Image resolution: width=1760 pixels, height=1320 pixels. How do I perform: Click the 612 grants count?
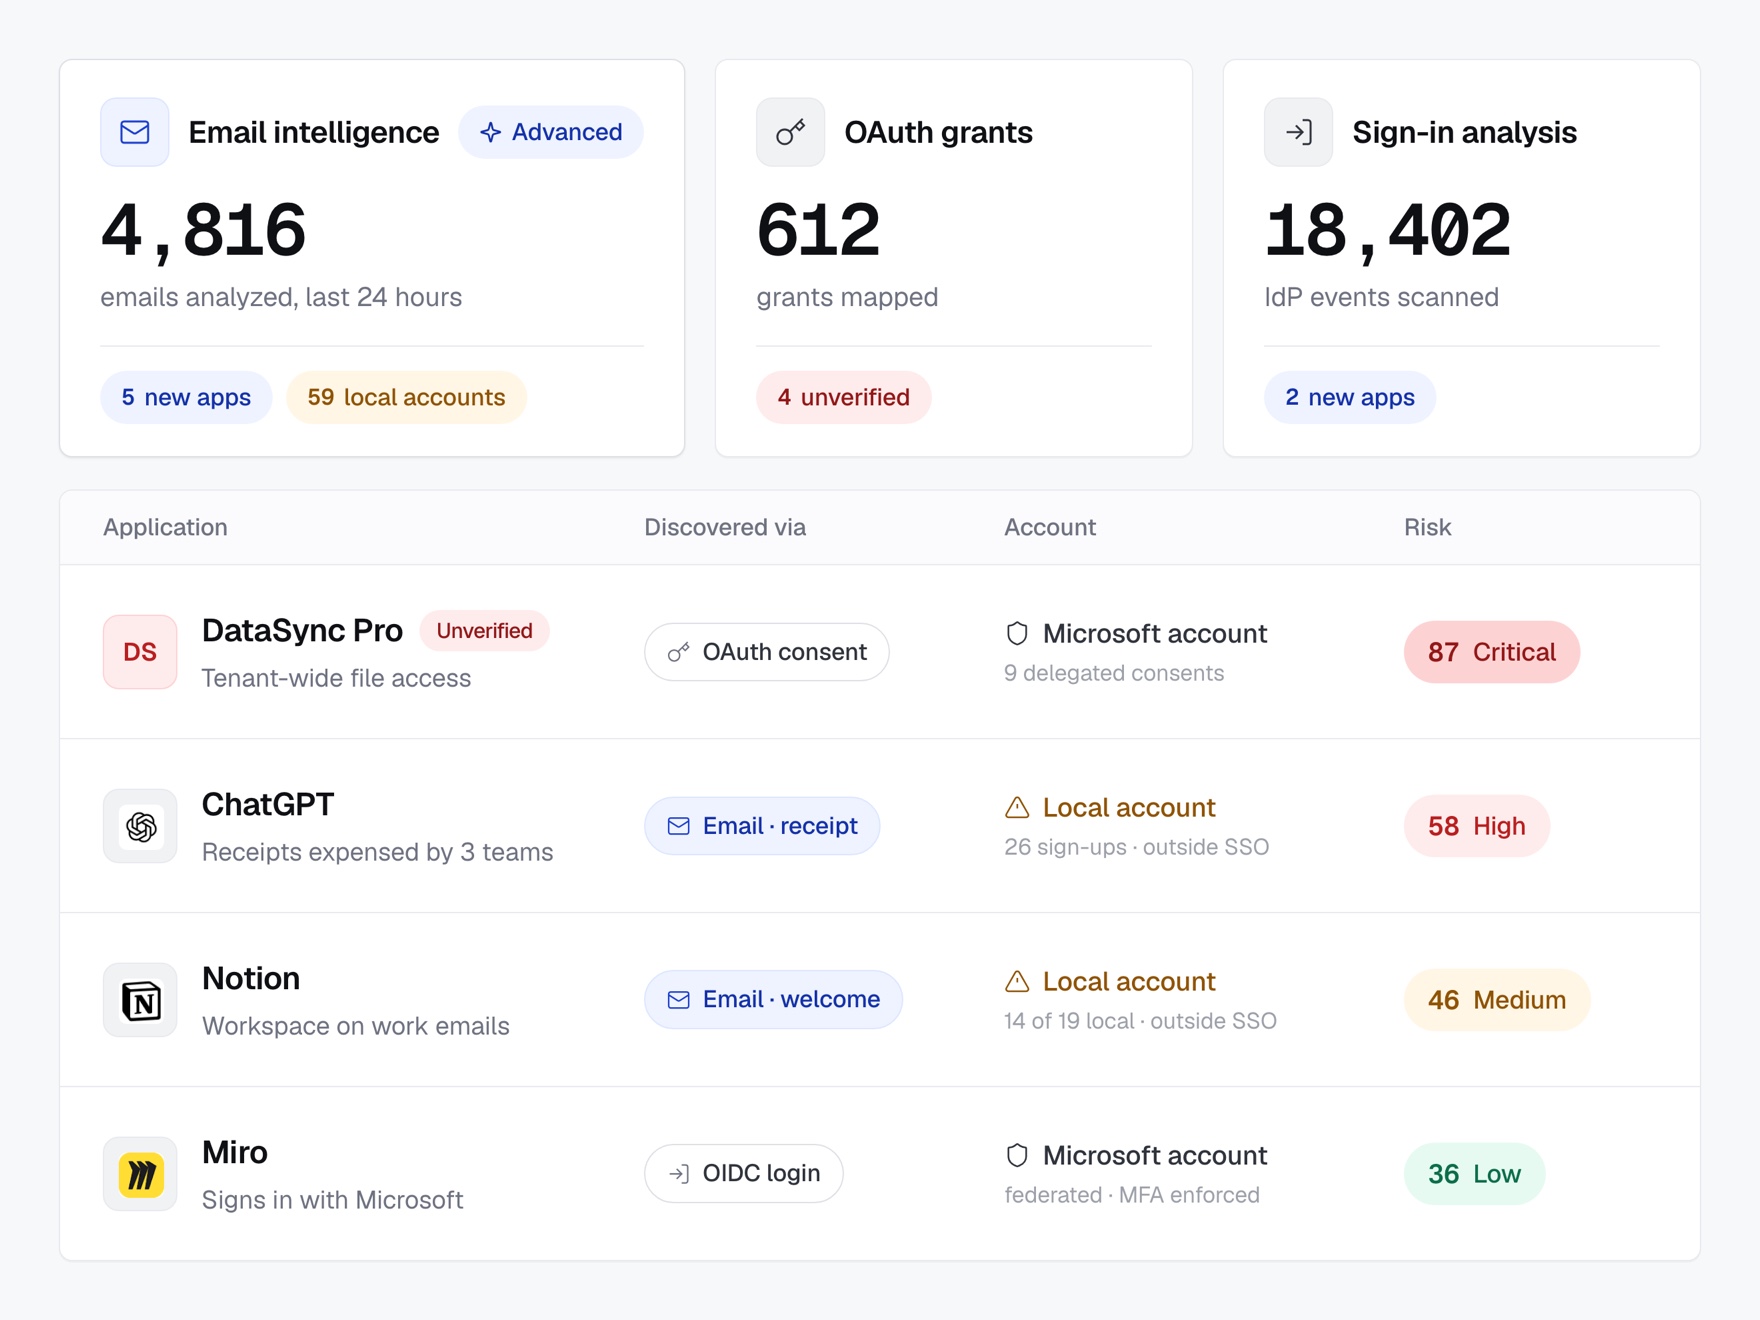click(x=819, y=231)
